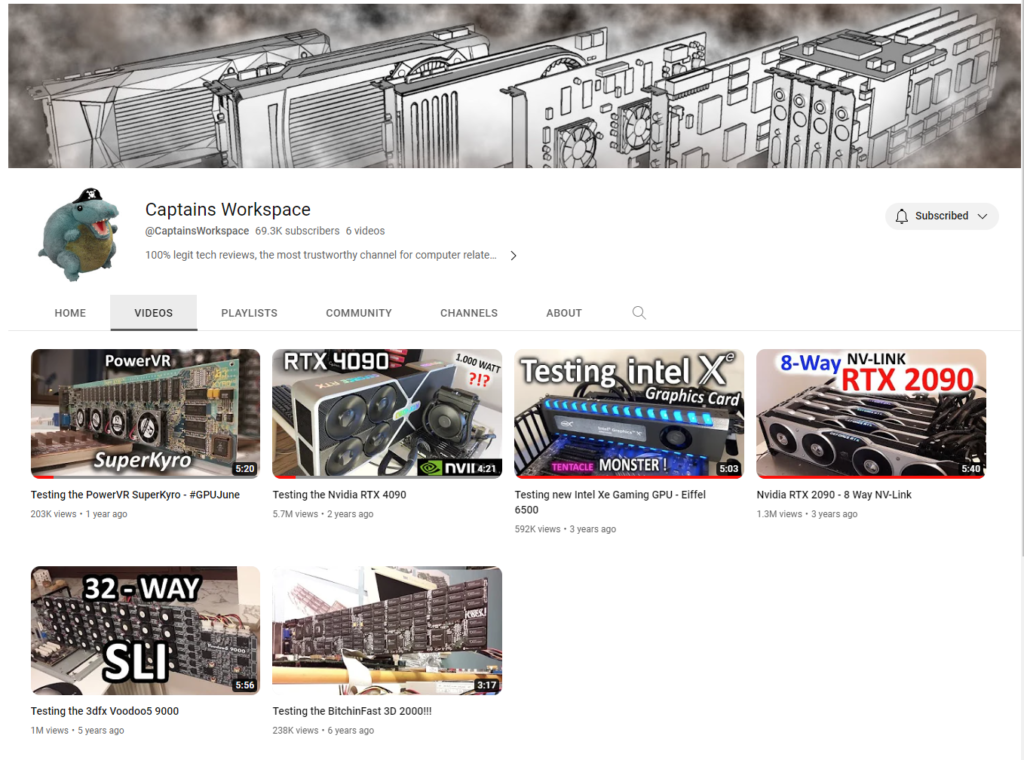1024x760 pixels.
Task: Open the 32-WAY SLI Voodoo5 thumbnail
Action: tap(144, 630)
